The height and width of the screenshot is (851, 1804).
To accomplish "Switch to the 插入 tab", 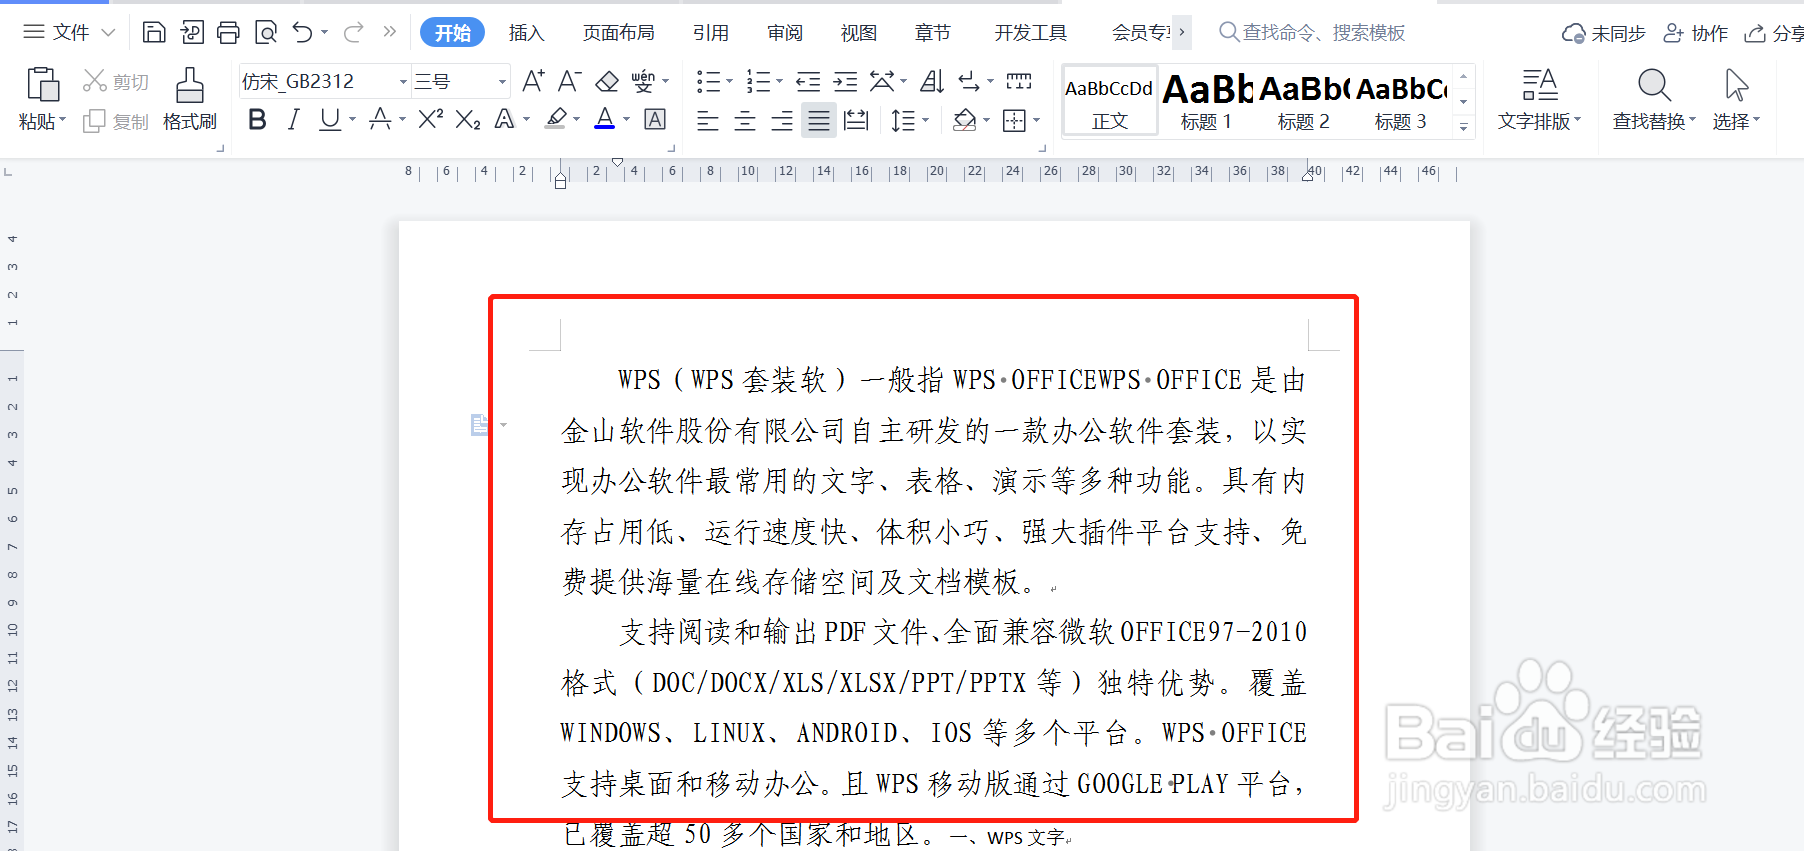I will click(x=527, y=33).
